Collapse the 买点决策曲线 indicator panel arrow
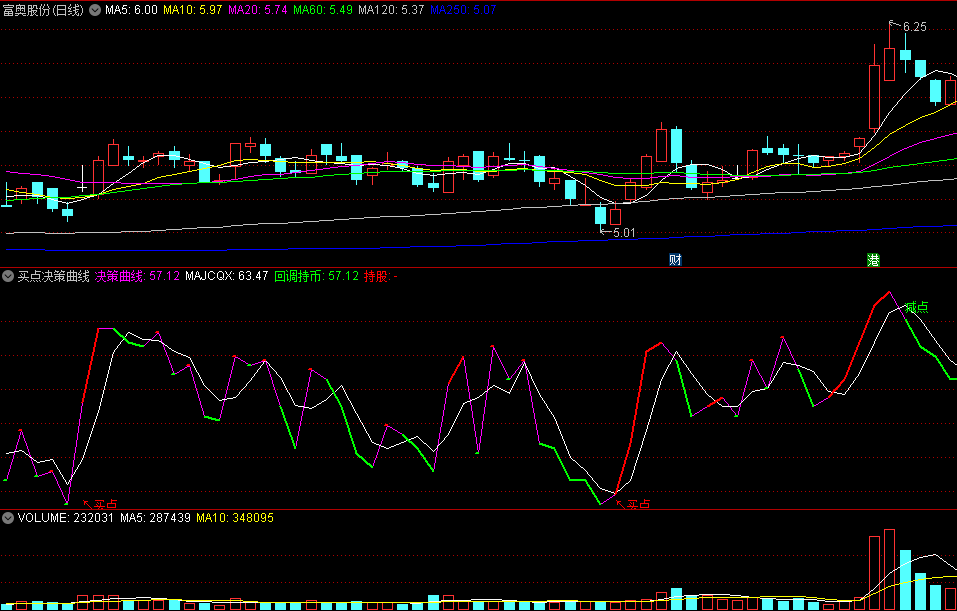 point(8,277)
